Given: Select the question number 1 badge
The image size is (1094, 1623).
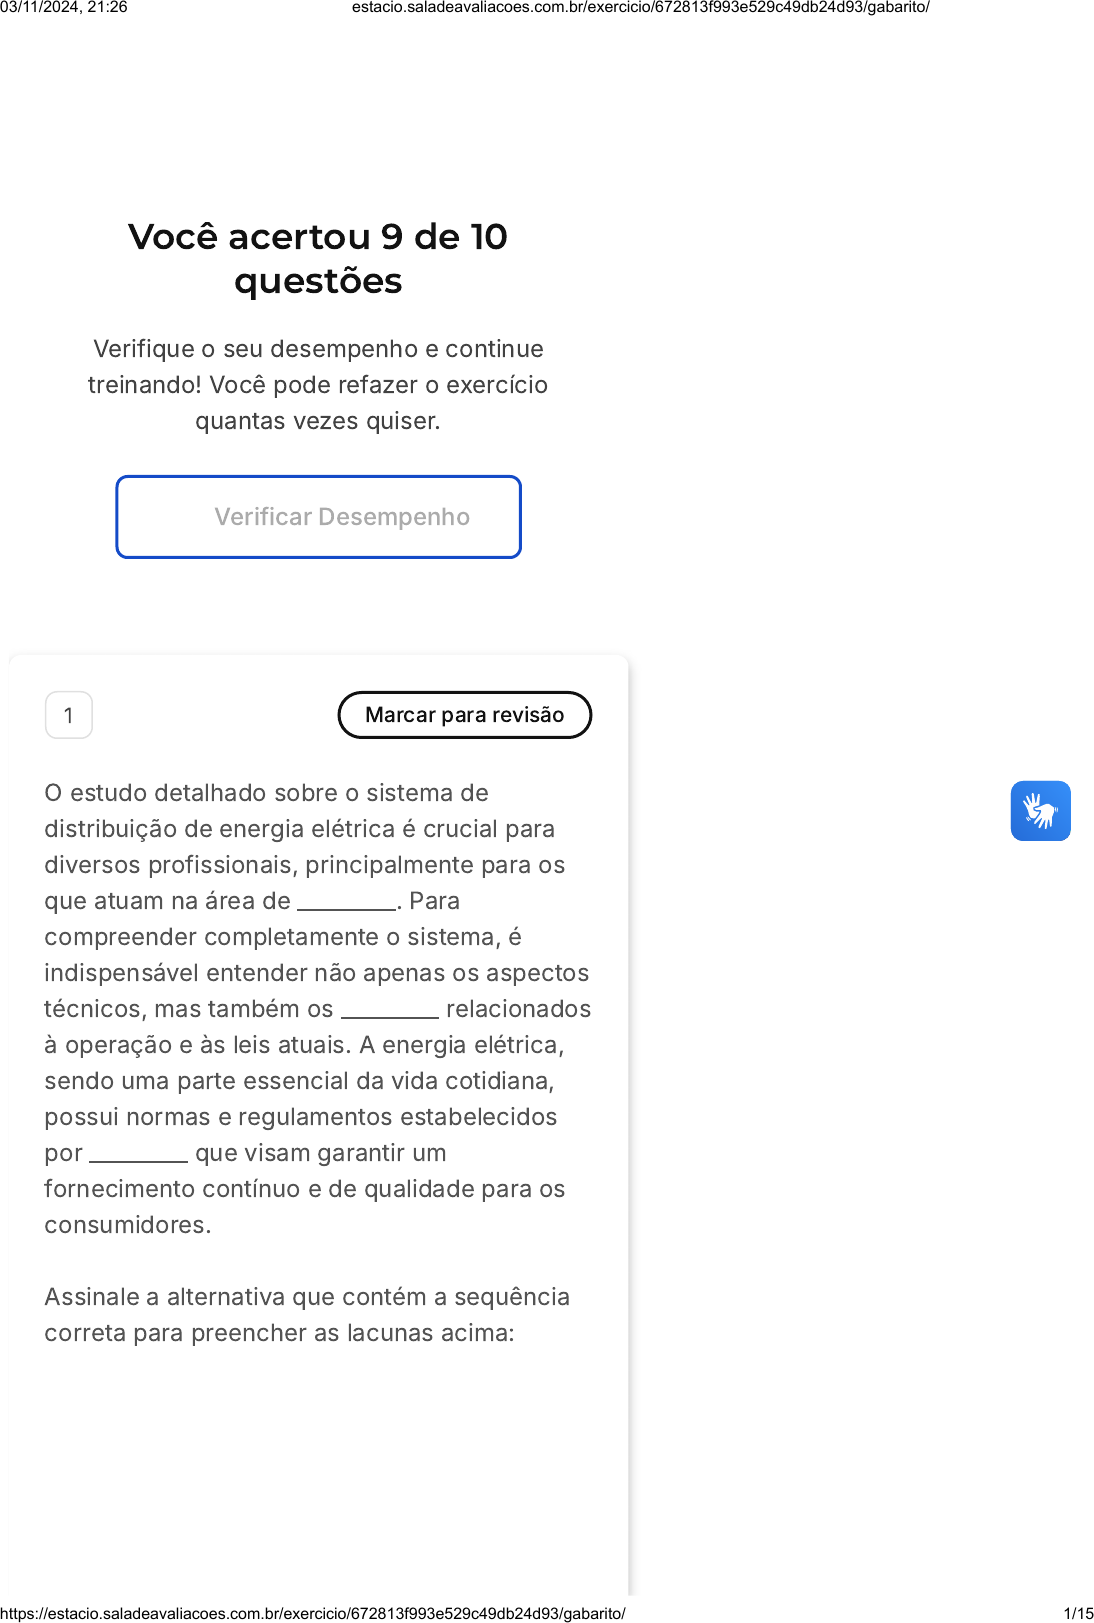Looking at the screenshot, I should point(69,715).
